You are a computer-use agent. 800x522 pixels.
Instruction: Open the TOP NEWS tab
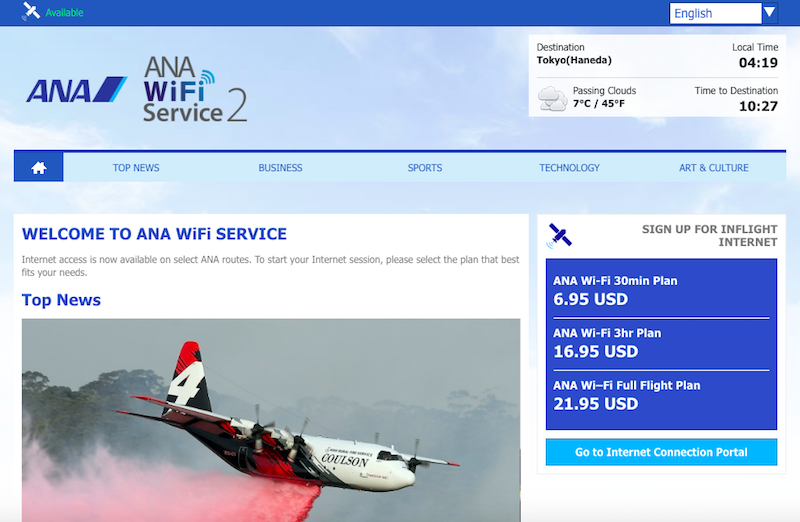[x=136, y=168]
